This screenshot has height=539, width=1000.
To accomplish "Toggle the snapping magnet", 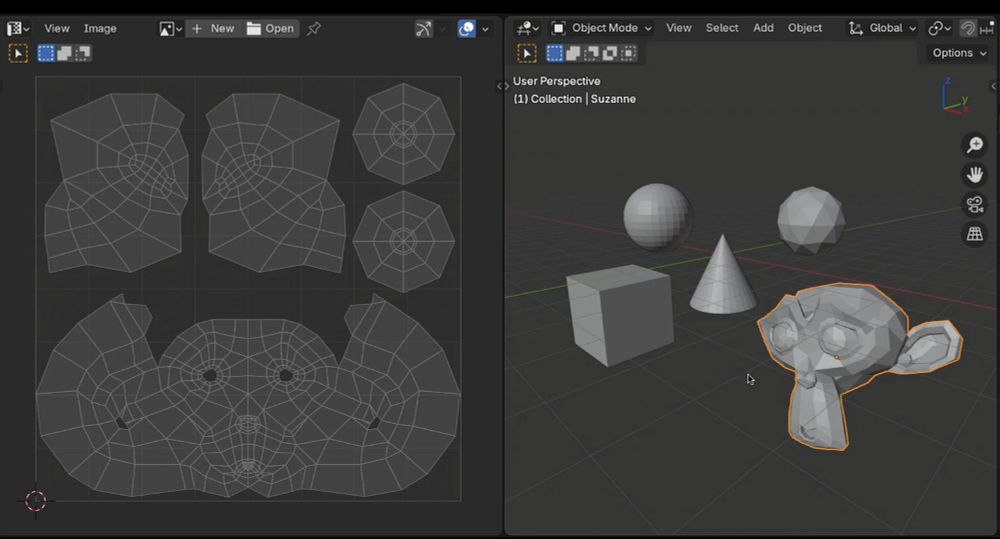I will [x=967, y=29].
